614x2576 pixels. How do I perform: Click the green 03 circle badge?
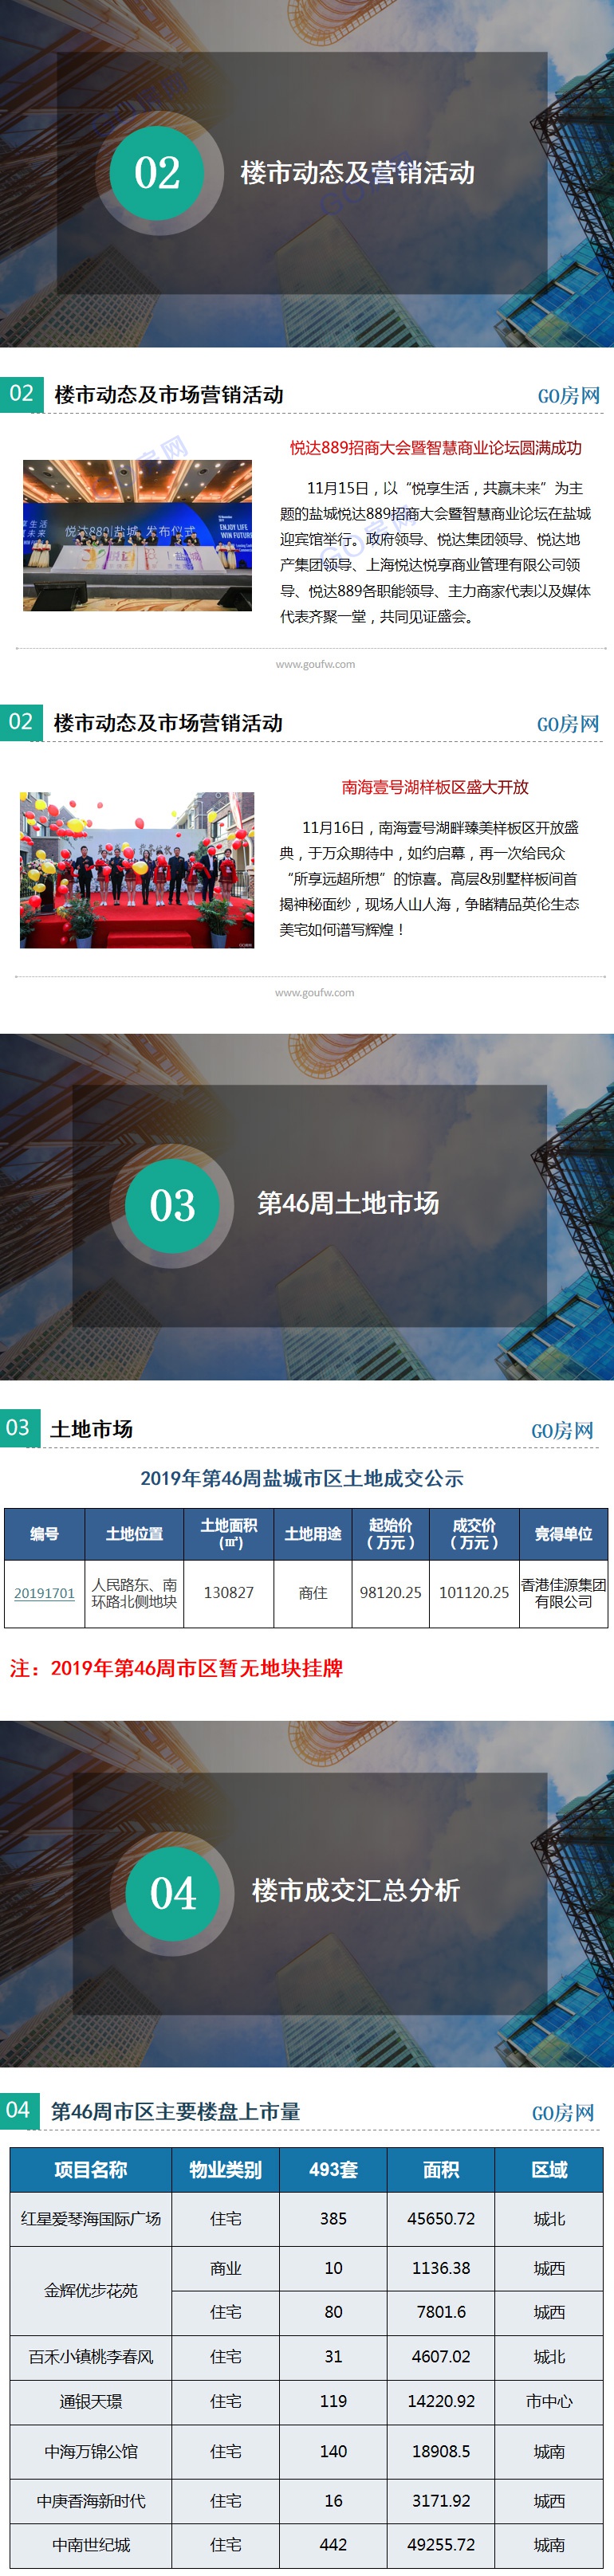point(172,1205)
